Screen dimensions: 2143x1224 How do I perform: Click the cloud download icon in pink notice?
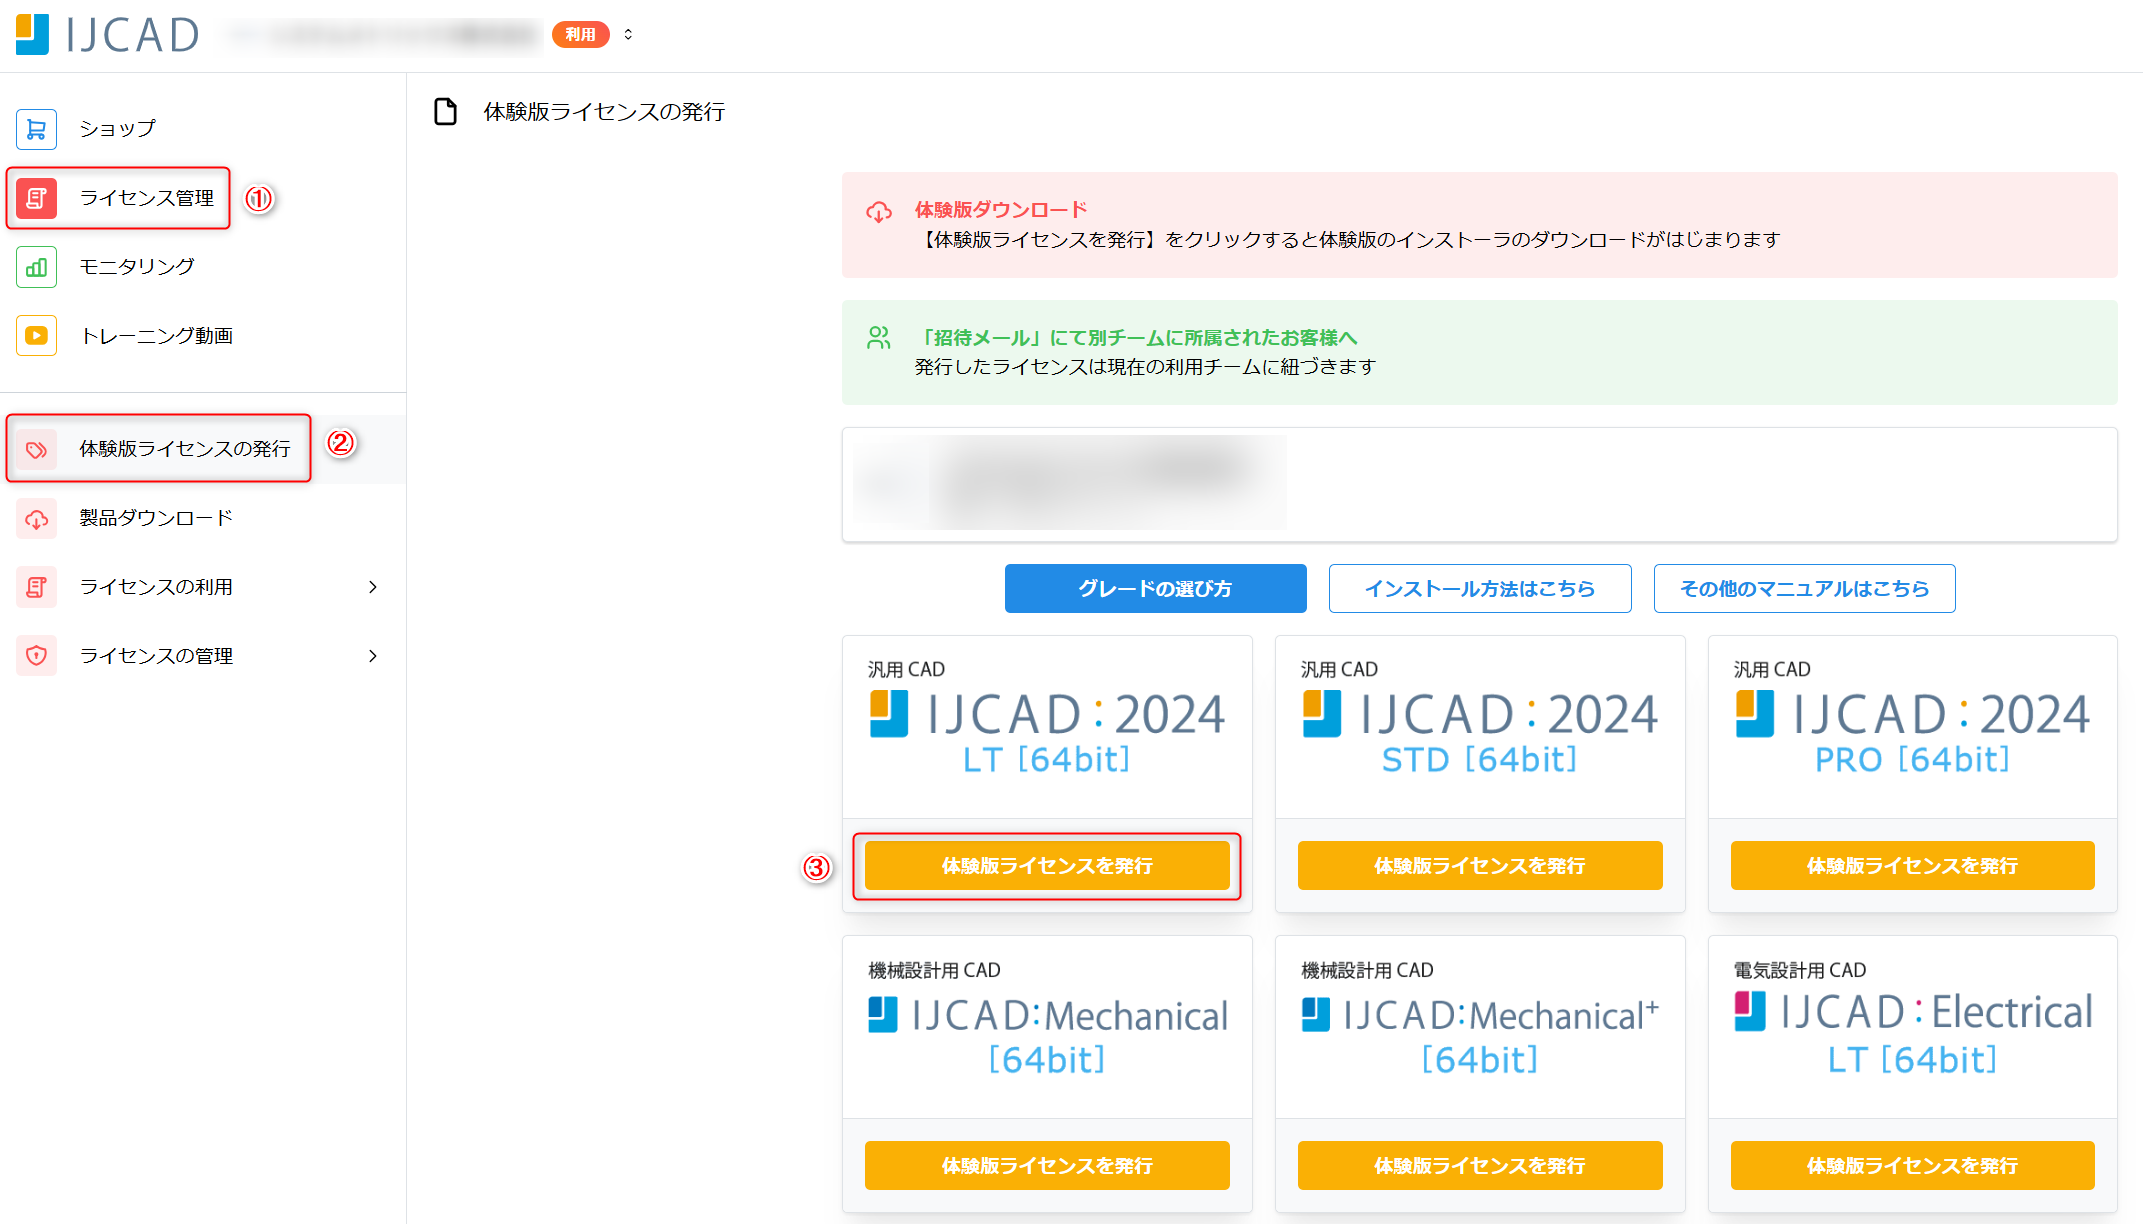(x=879, y=212)
